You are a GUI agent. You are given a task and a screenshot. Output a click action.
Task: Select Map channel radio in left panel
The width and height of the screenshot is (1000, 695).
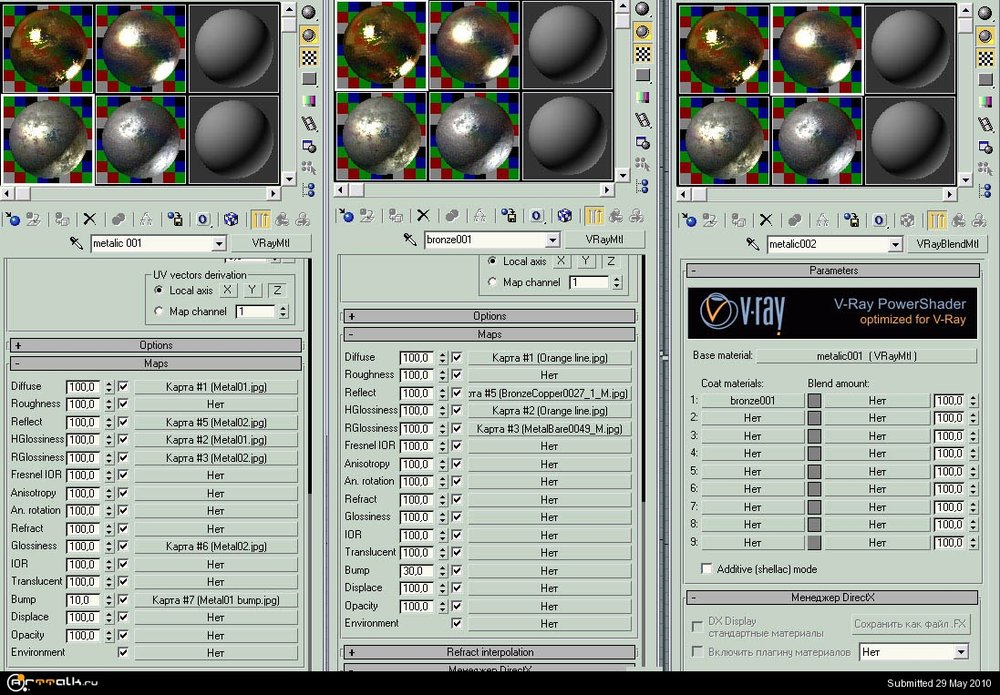[159, 312]
